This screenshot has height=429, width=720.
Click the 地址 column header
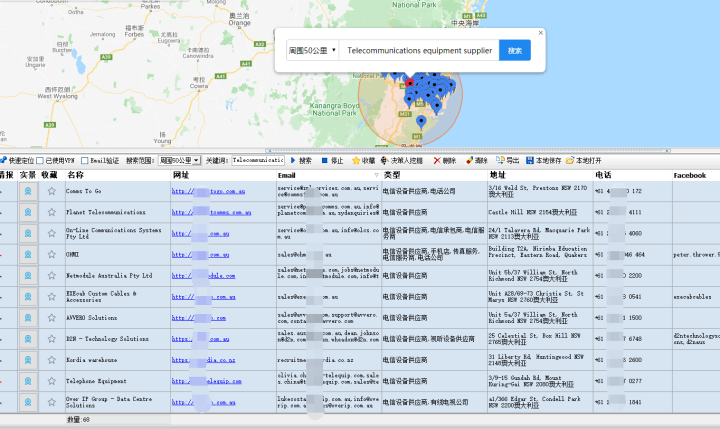click(497, 175)
